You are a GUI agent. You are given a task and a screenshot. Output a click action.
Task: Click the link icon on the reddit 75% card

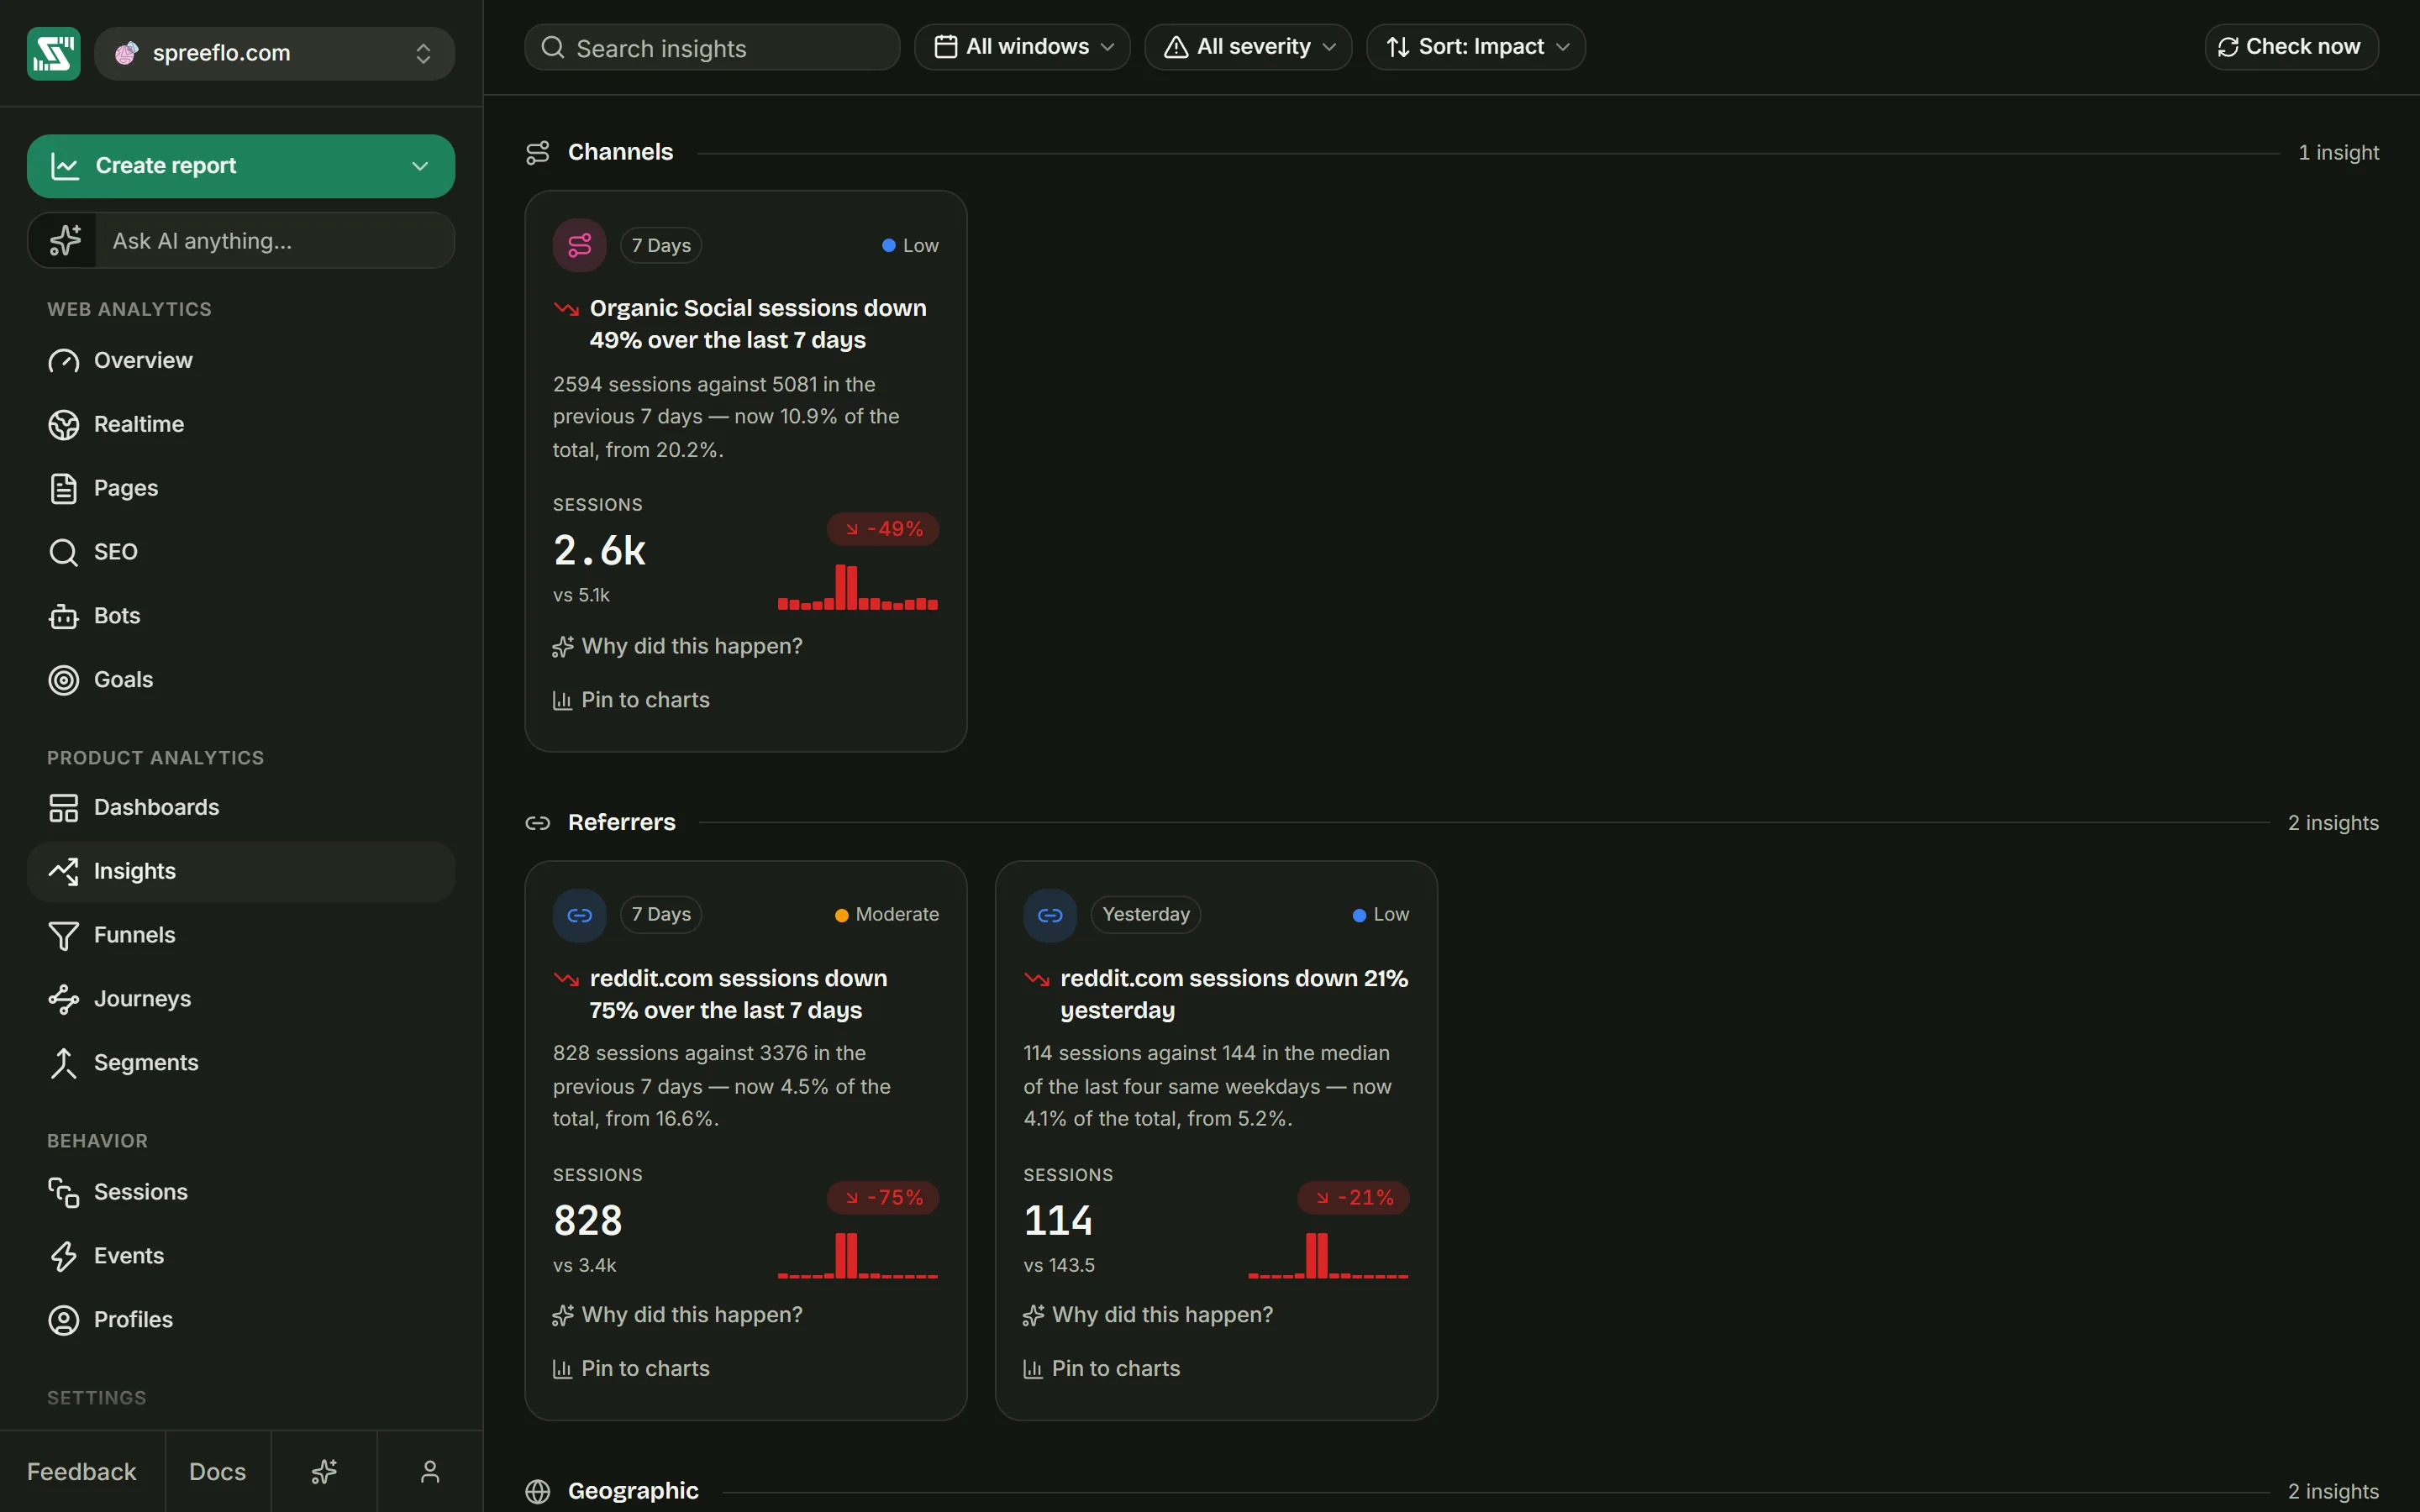pos(580,915)
